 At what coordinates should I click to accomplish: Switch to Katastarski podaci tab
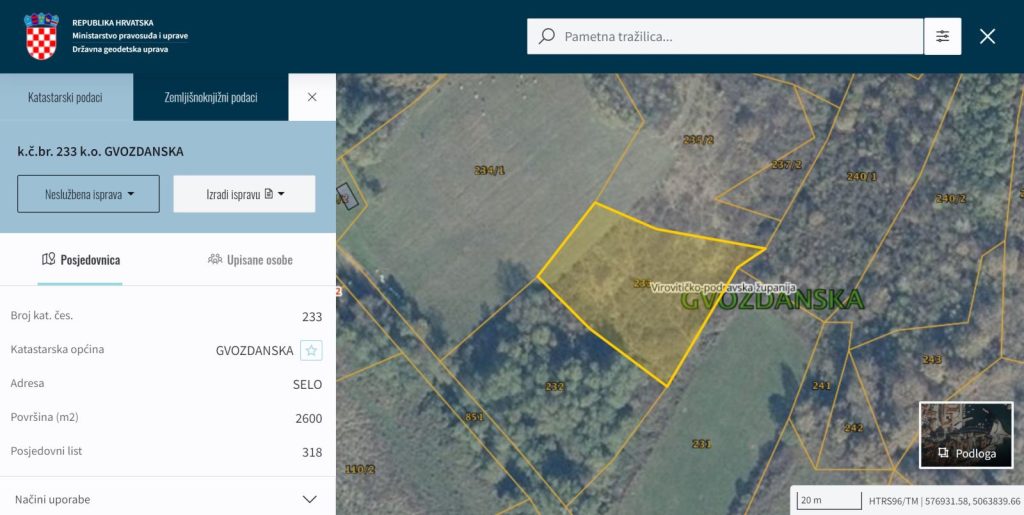pos(66,97)
